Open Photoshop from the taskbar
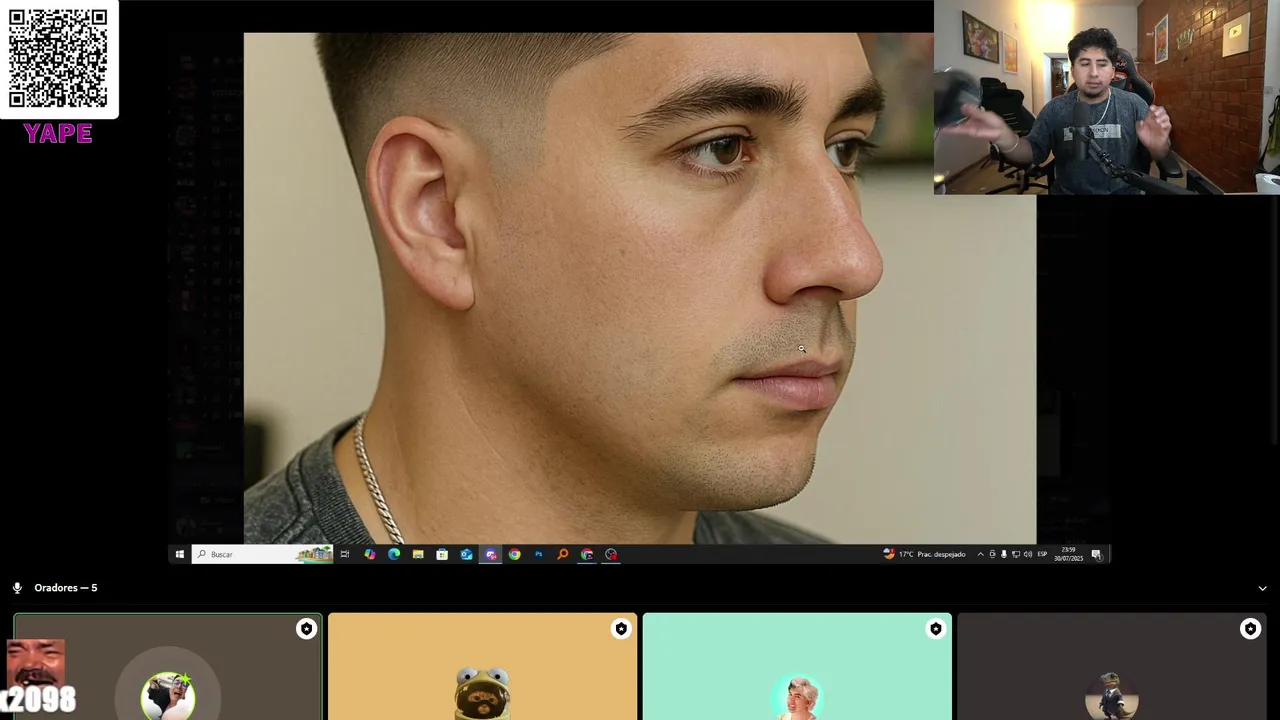The image size is (1280, 720). click(538, 554)
